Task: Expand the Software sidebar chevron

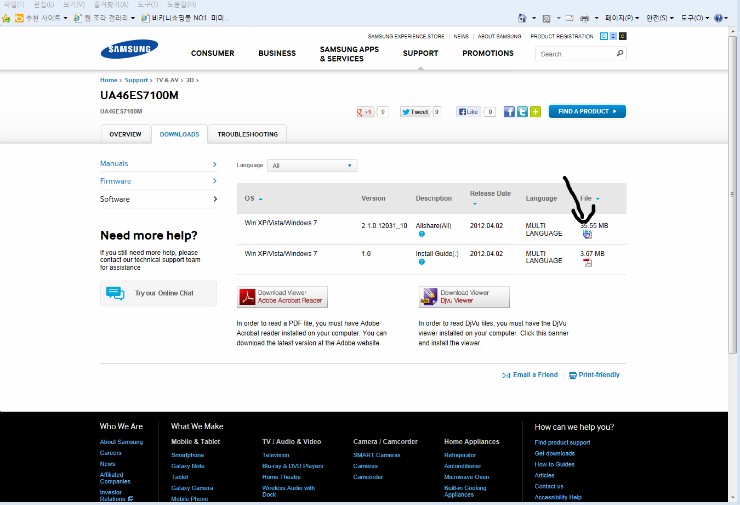Action: 215,199
